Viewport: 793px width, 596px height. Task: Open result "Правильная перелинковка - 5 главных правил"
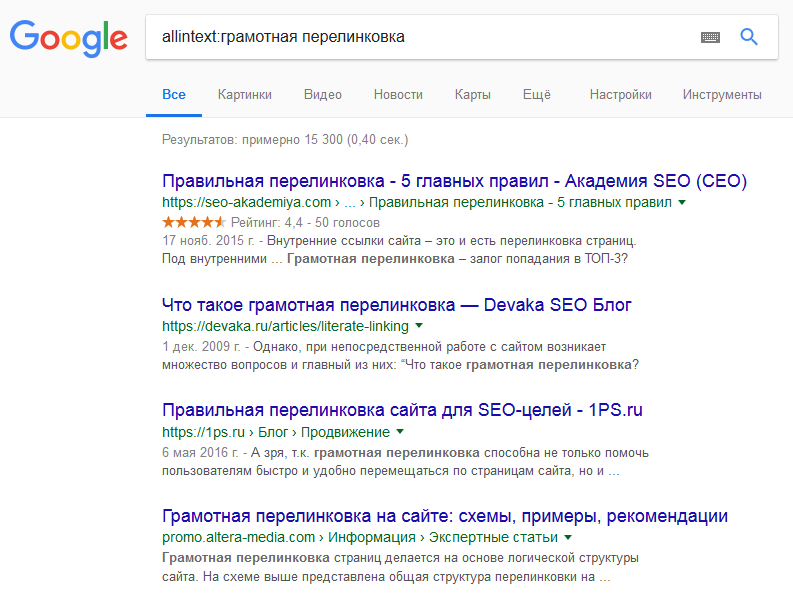tap(454, 181)
